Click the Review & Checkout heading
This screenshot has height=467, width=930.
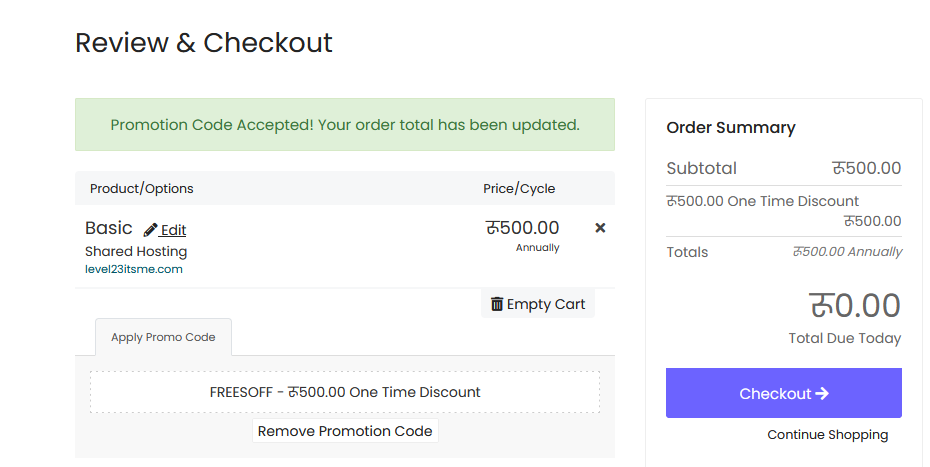[203, 43]
